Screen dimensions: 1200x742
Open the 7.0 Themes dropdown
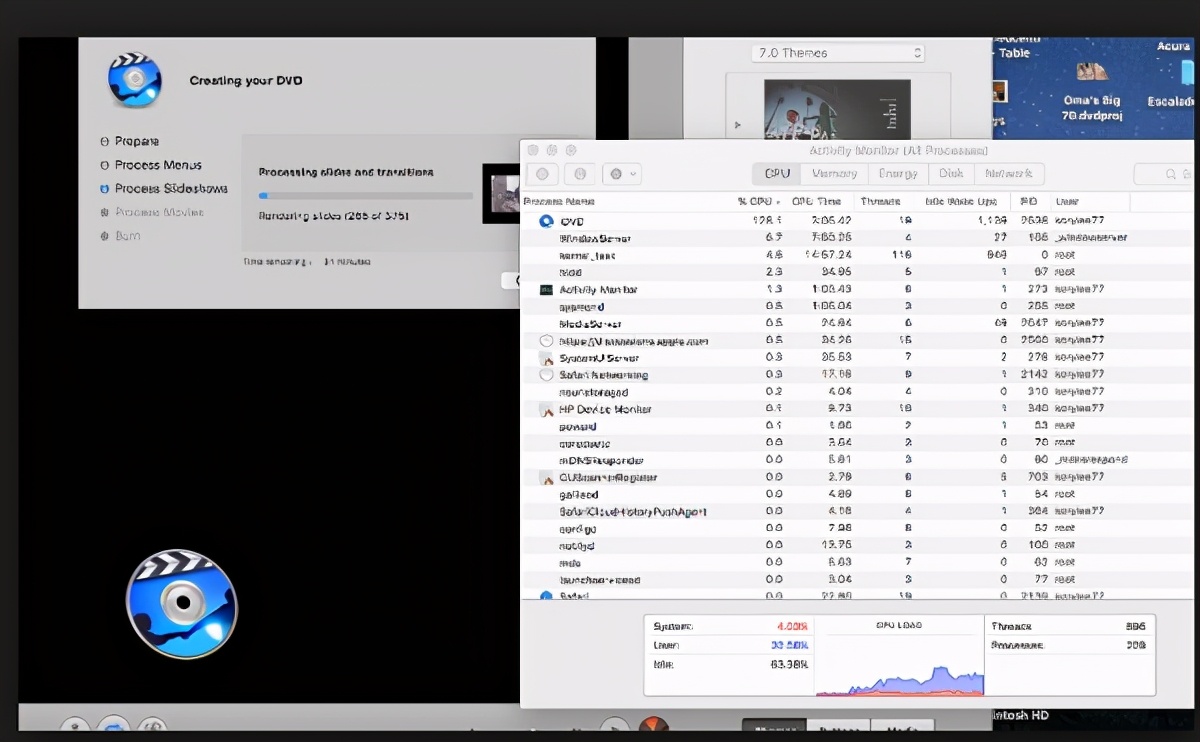[x=838, y=53]
